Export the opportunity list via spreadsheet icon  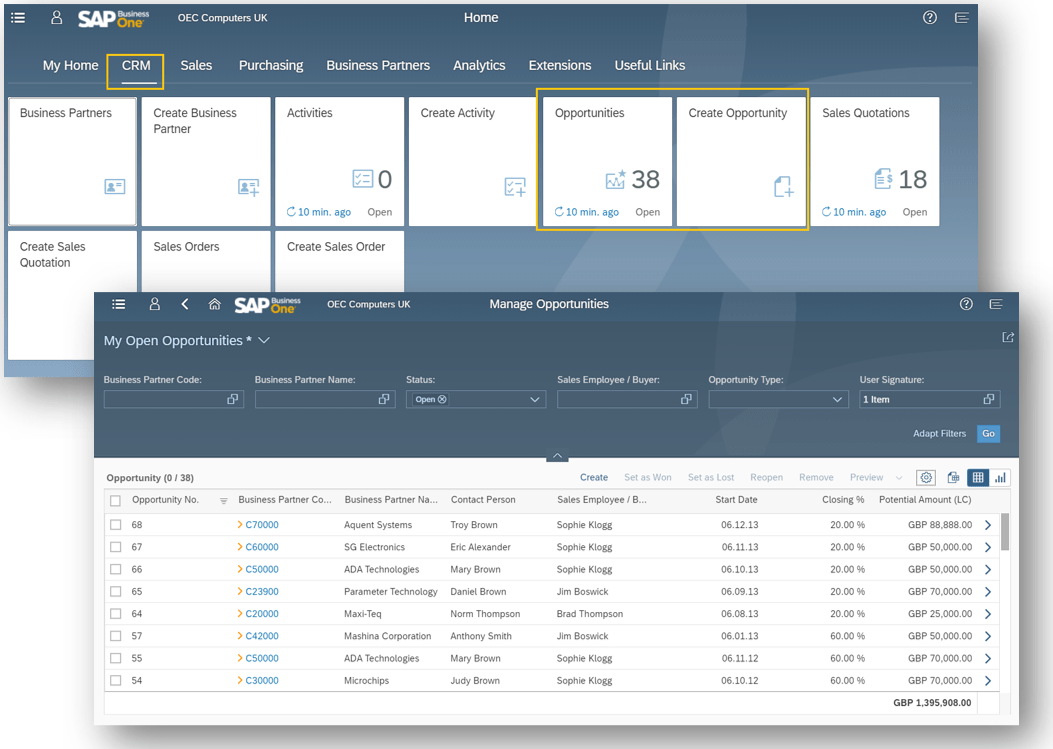pos(953,477)
